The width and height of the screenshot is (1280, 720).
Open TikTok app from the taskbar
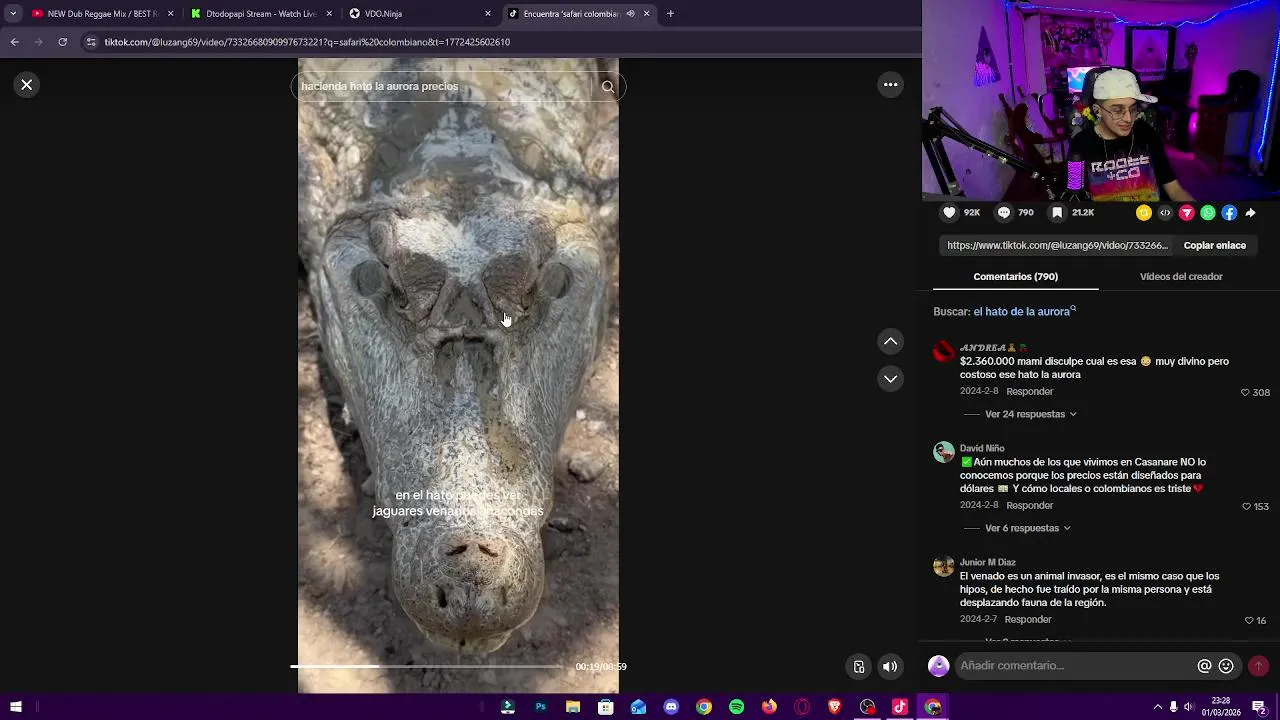[900, 707]
